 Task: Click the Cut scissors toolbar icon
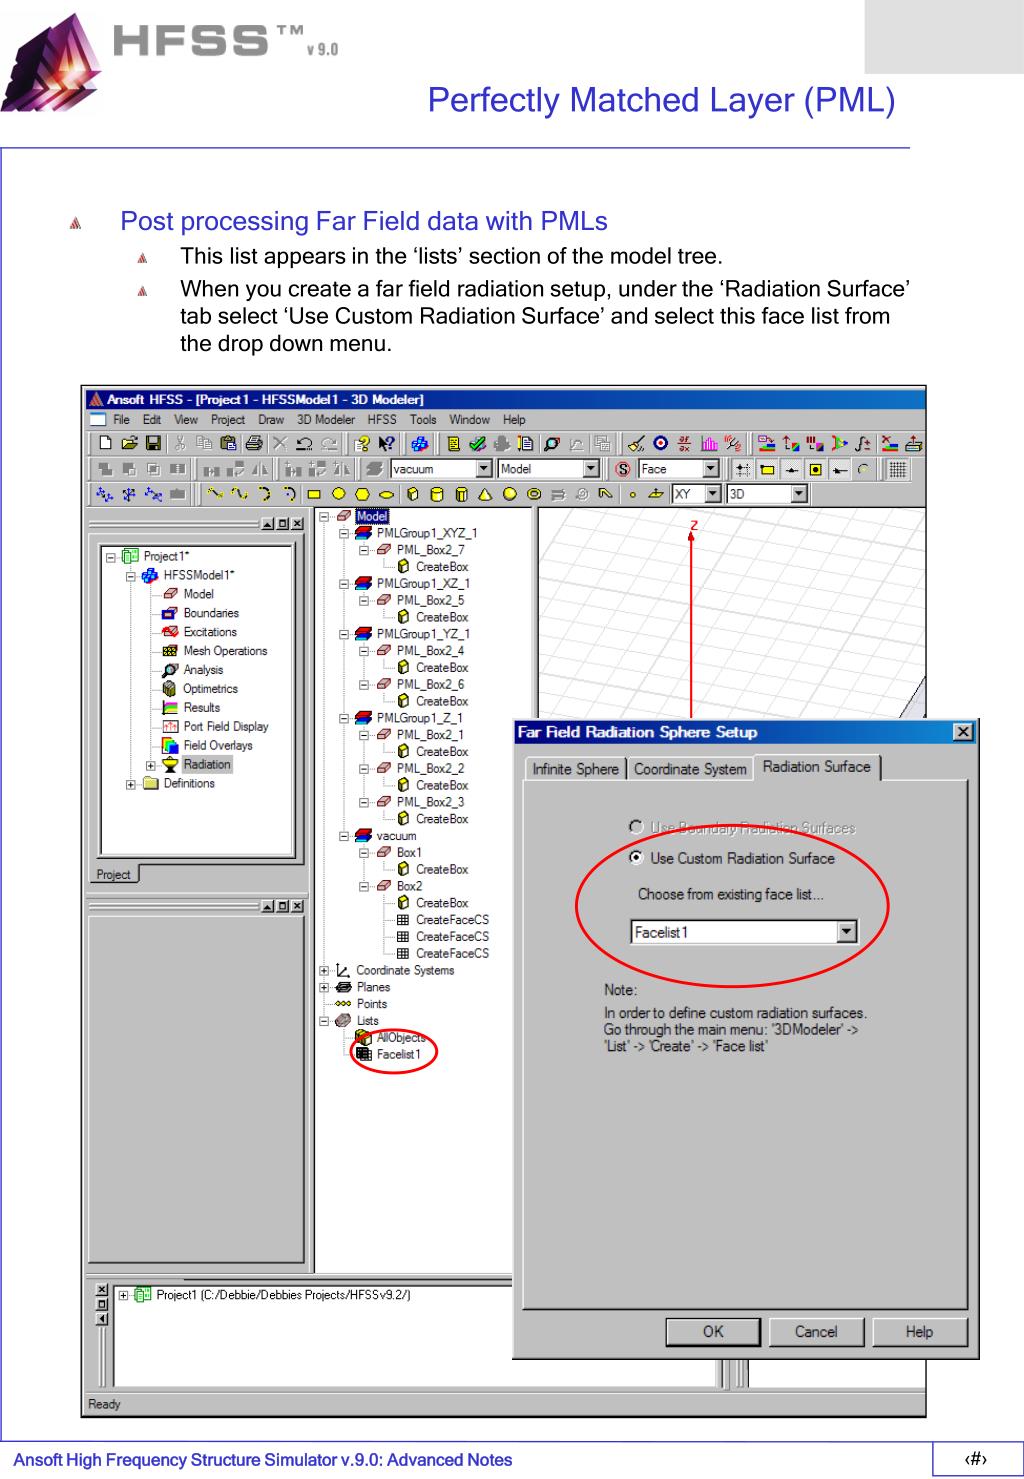[180, 443]
